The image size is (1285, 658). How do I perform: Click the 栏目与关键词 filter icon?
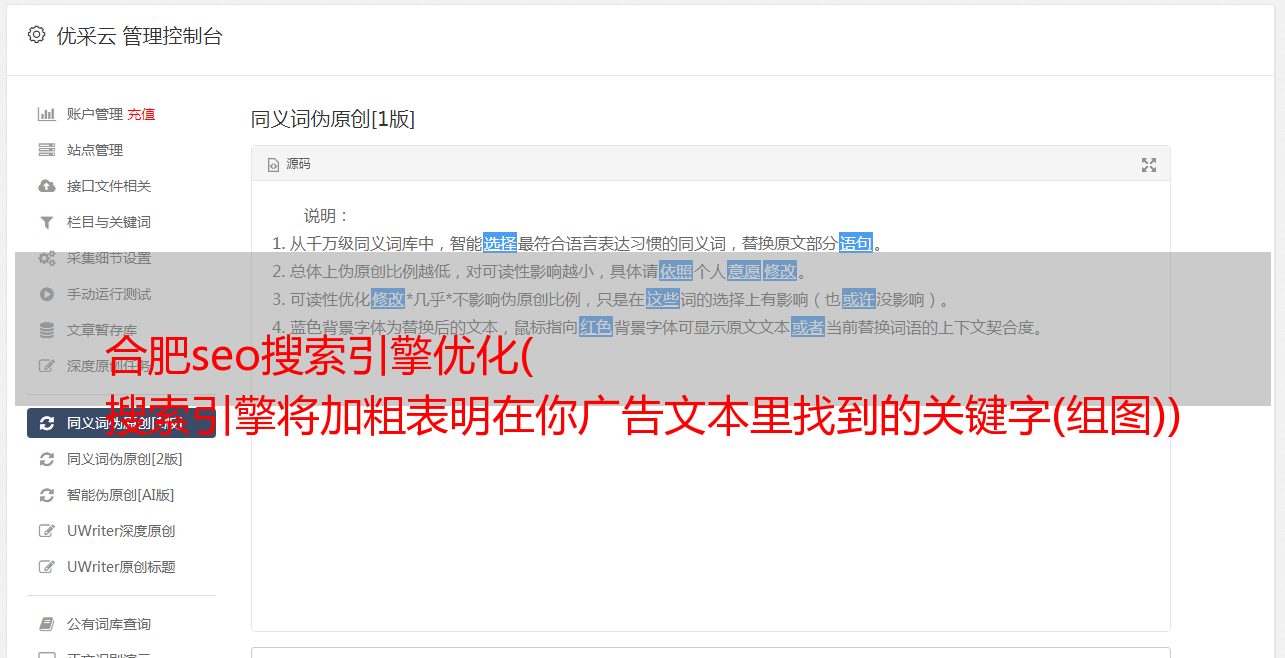[46, 222]
